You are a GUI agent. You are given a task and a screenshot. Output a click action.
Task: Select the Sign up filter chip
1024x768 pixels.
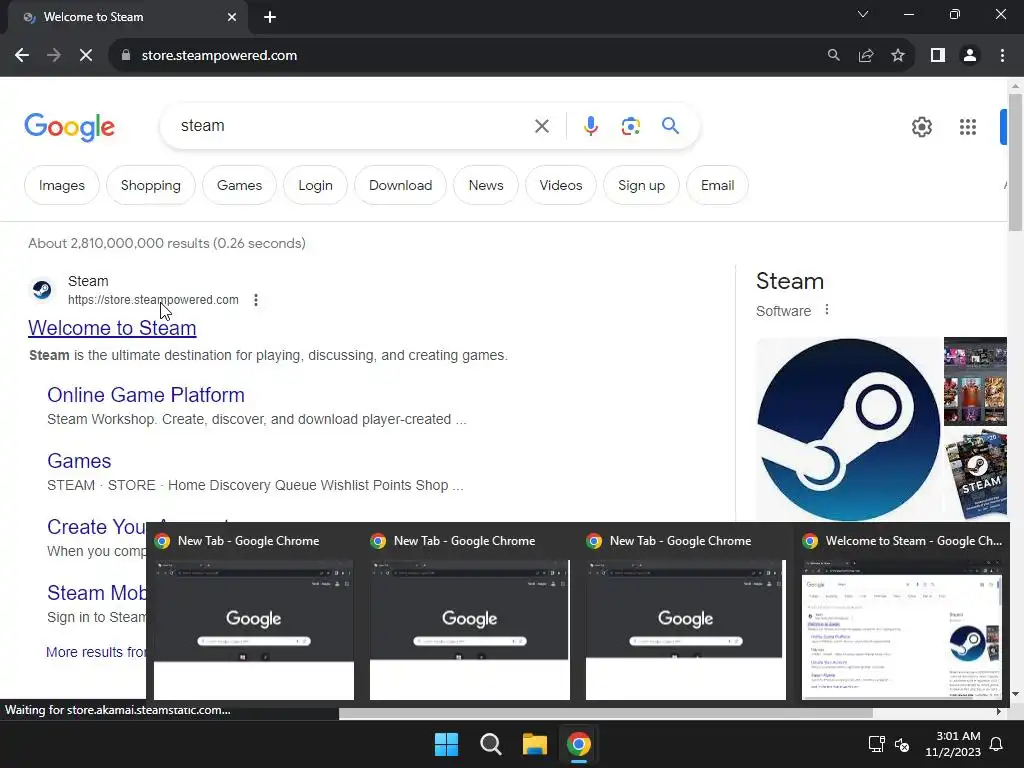[x=641, y=185]
